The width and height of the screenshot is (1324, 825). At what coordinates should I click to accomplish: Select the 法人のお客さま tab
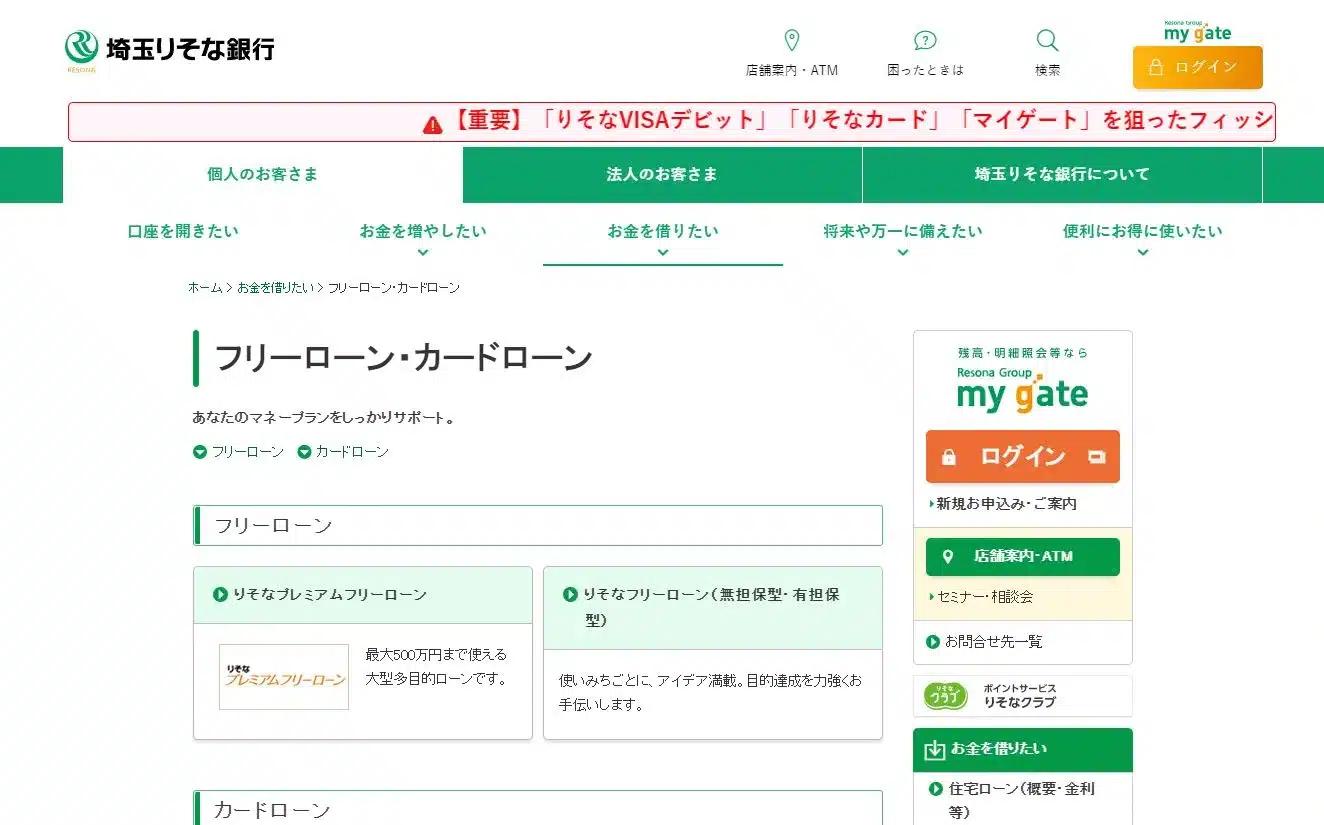662,174
